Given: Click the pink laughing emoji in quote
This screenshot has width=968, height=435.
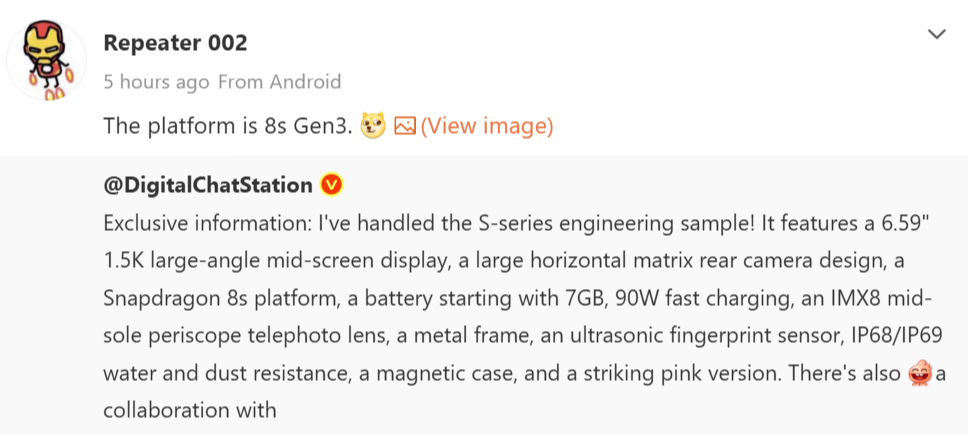Looking at the screenshot, I should click(x=921, y=374).
